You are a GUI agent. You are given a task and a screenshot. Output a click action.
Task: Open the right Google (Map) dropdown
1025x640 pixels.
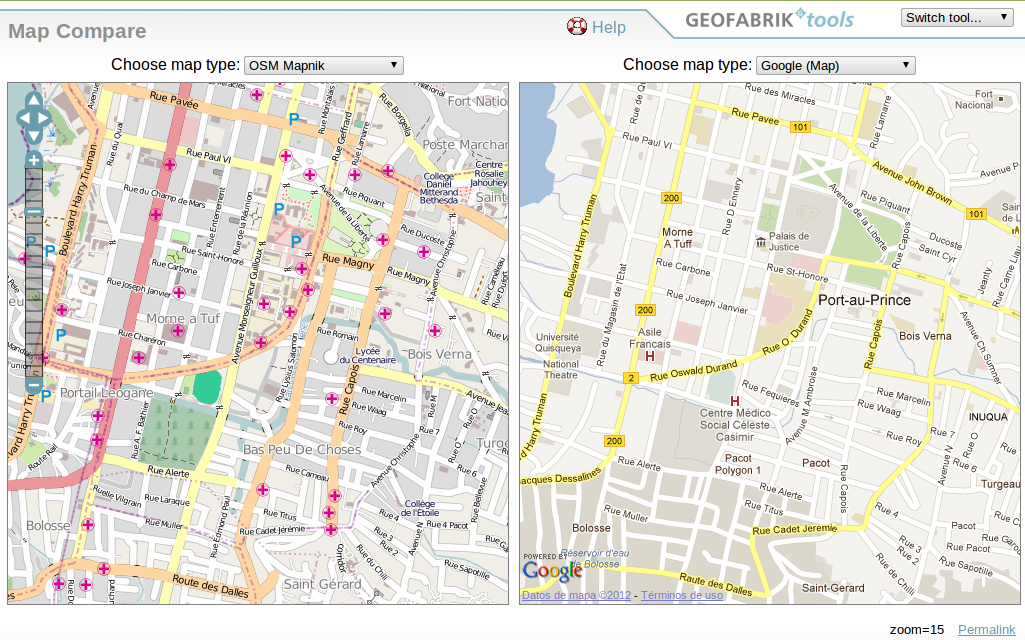click(835, 66)
